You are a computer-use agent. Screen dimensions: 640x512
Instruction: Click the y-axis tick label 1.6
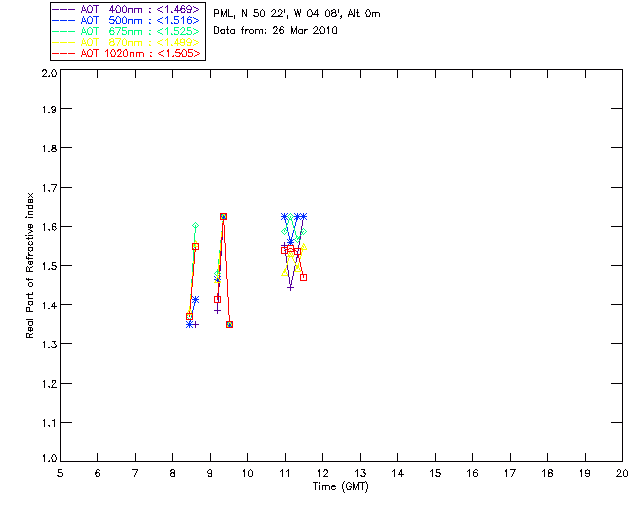49,227
